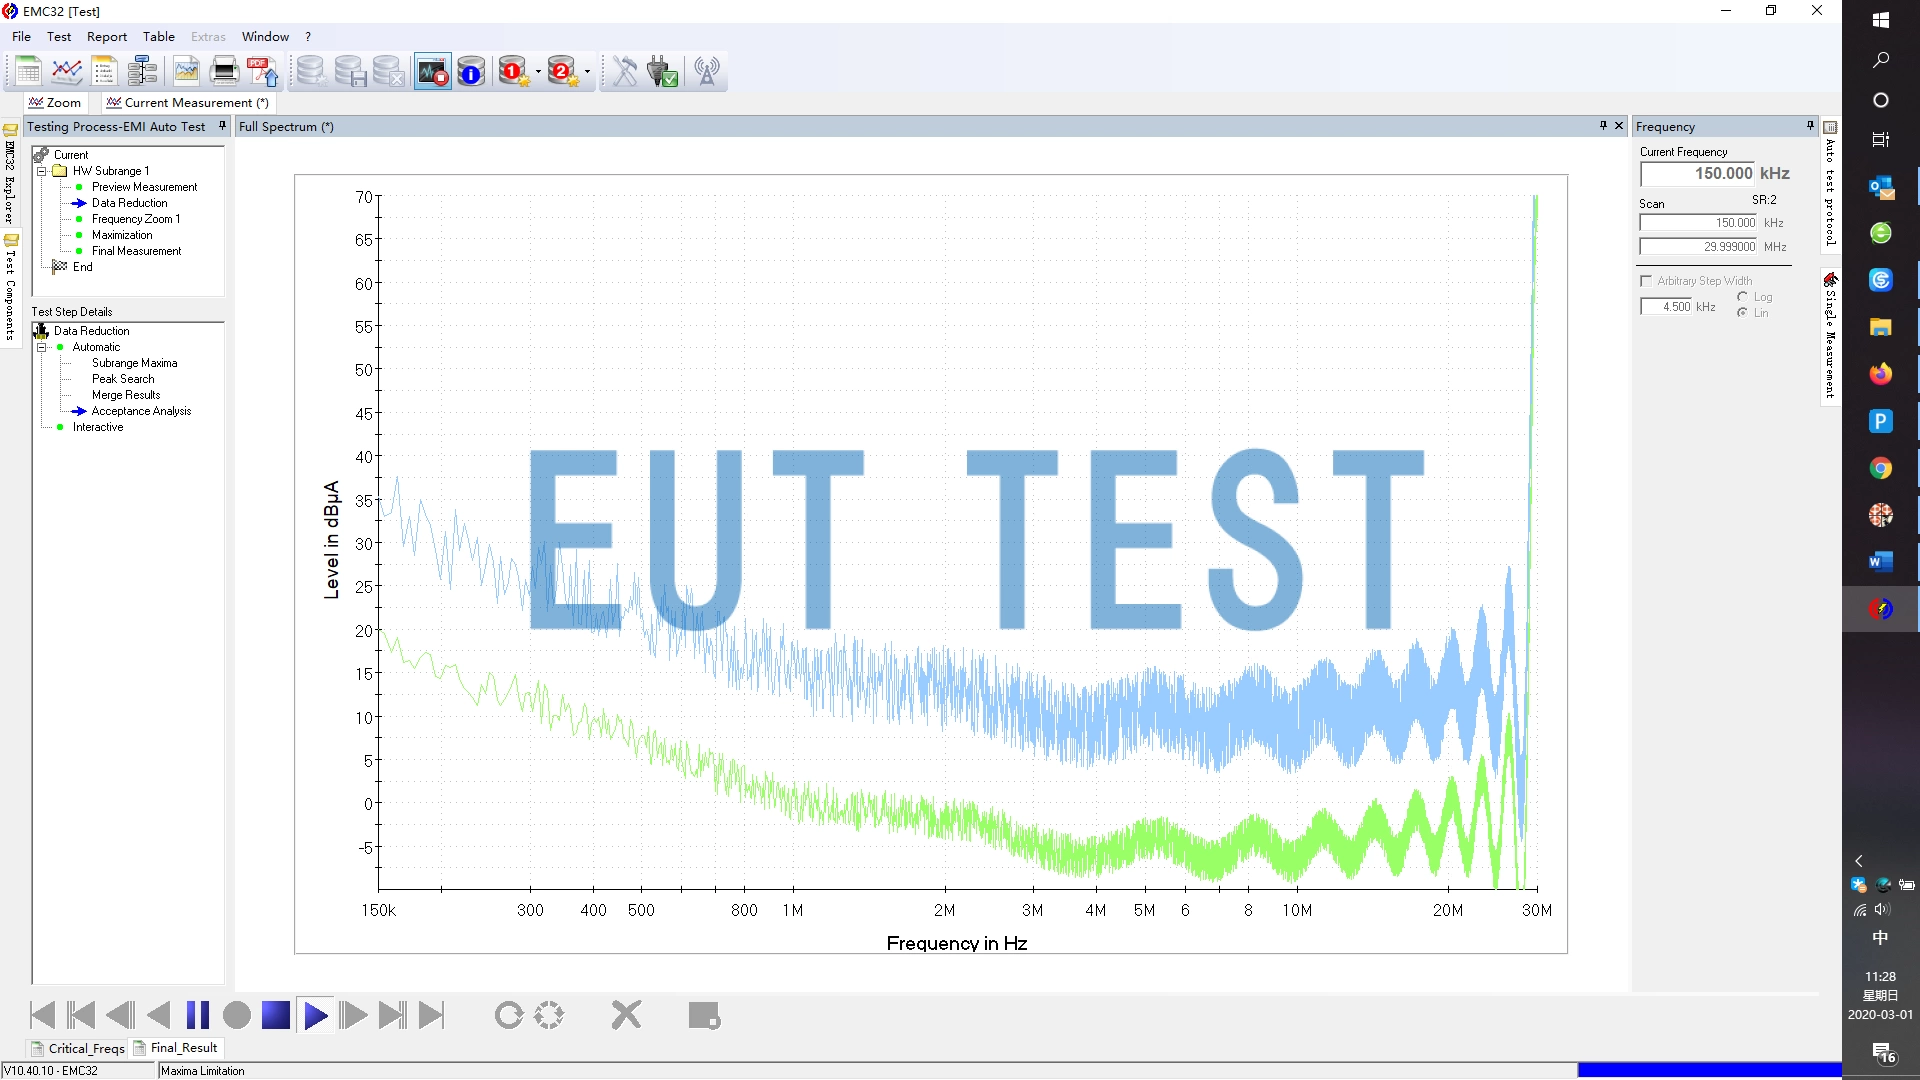
Task: Click the tools hammer and wrench icon
Action: pos(625,71)
